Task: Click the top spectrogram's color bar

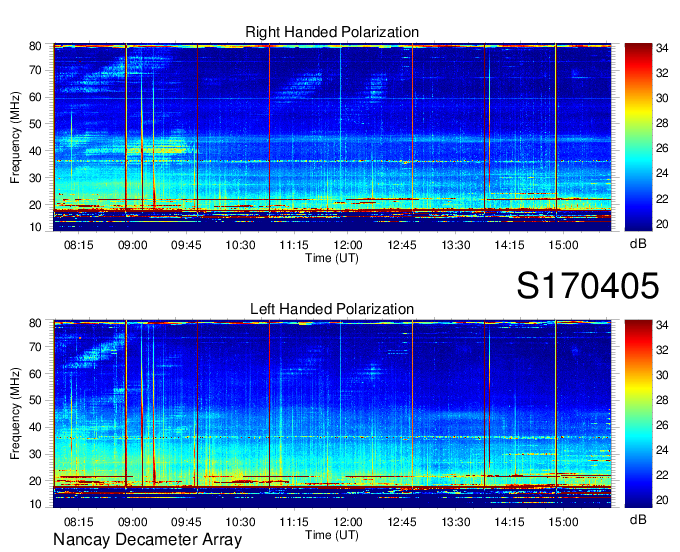Action: pyautogui.click(x=638, y=137)
